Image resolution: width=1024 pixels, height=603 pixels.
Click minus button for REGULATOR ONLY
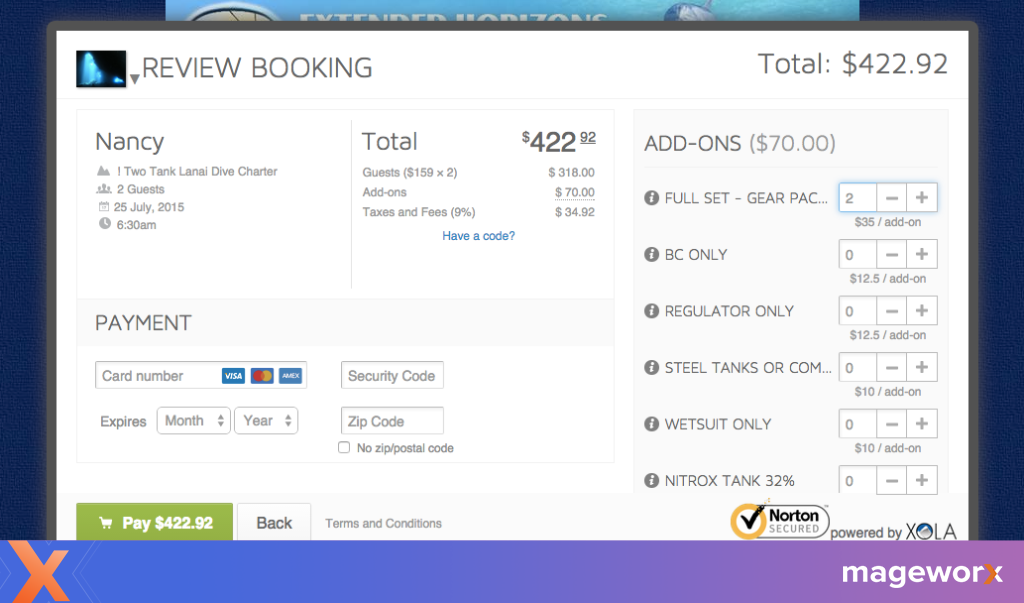point(891,310)
